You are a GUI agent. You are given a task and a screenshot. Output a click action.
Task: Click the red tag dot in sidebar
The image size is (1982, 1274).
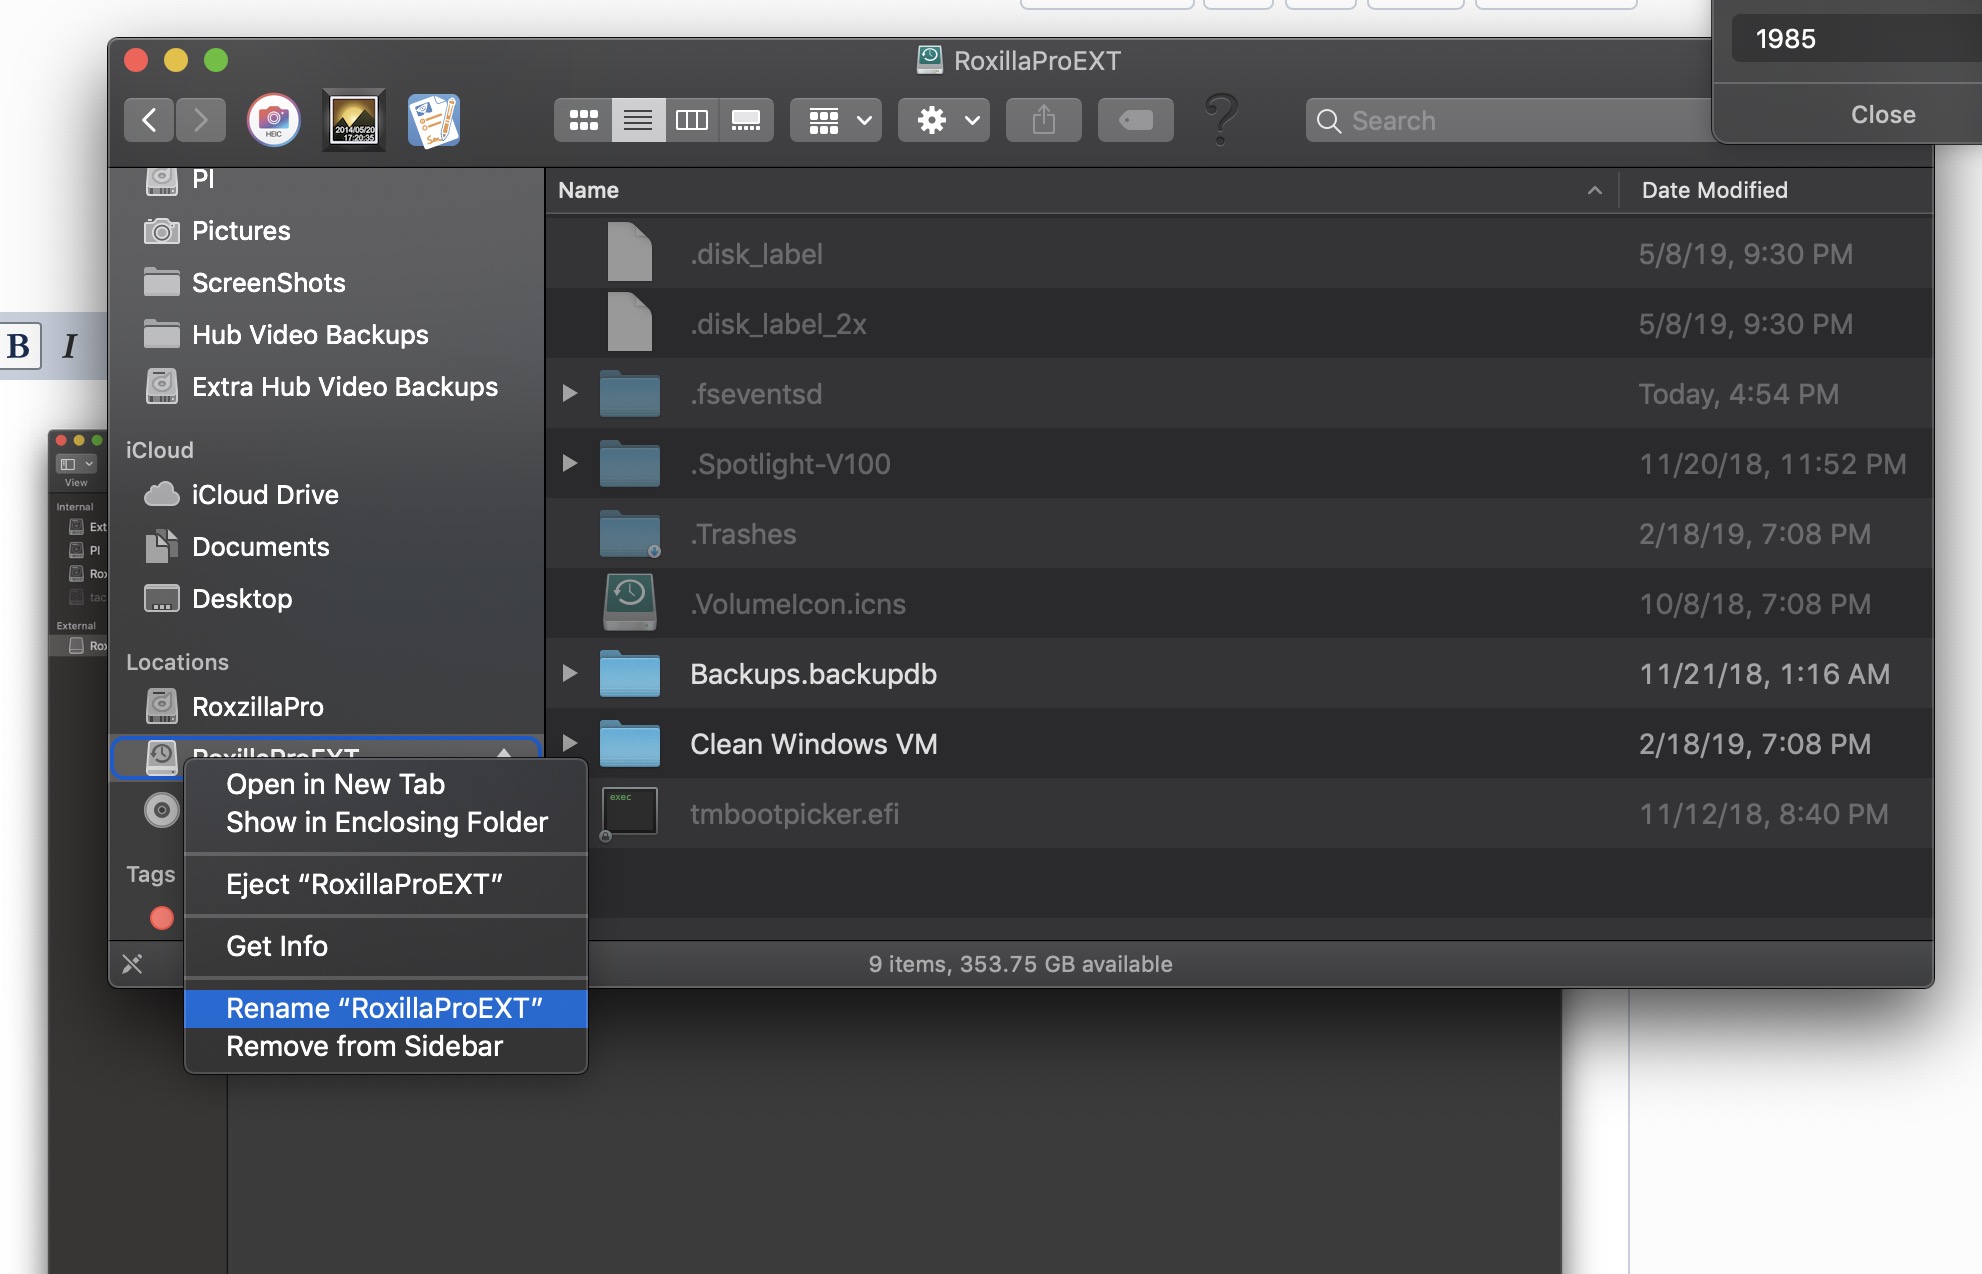pos(161,918)
